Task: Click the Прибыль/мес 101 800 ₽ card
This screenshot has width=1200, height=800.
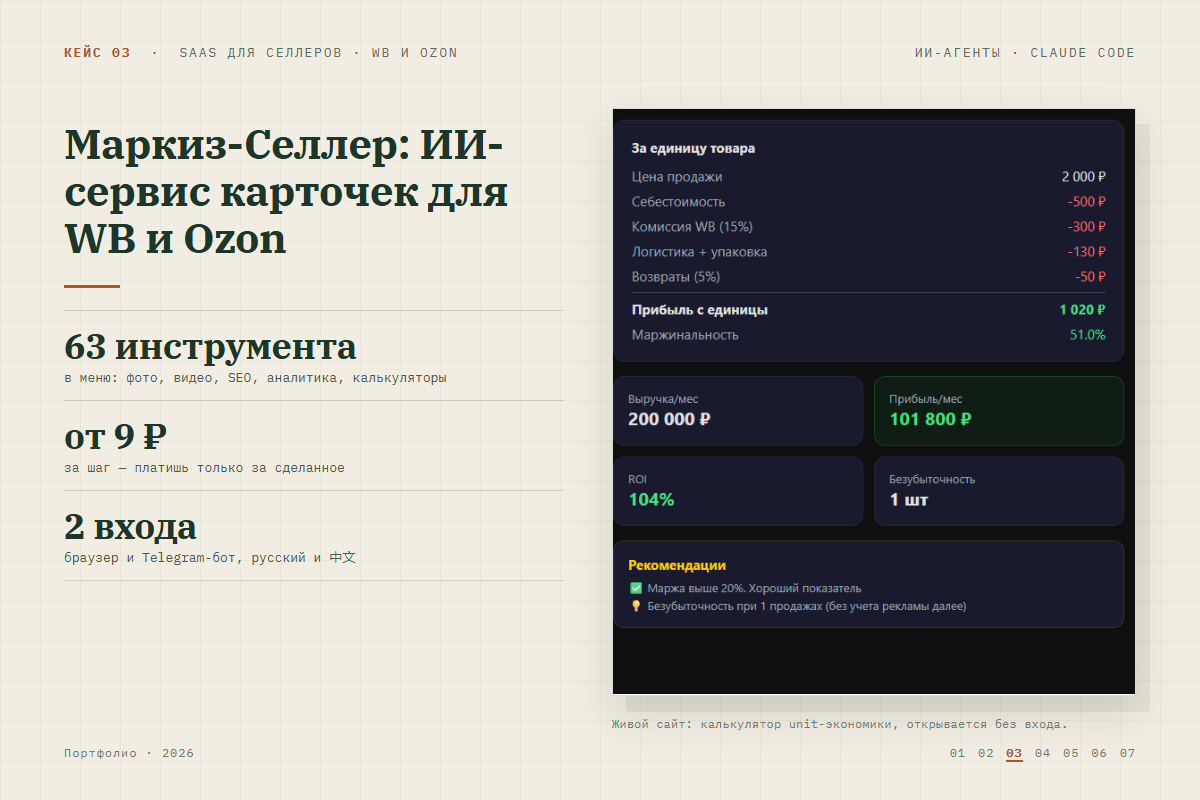Action: tap(999, 411)
